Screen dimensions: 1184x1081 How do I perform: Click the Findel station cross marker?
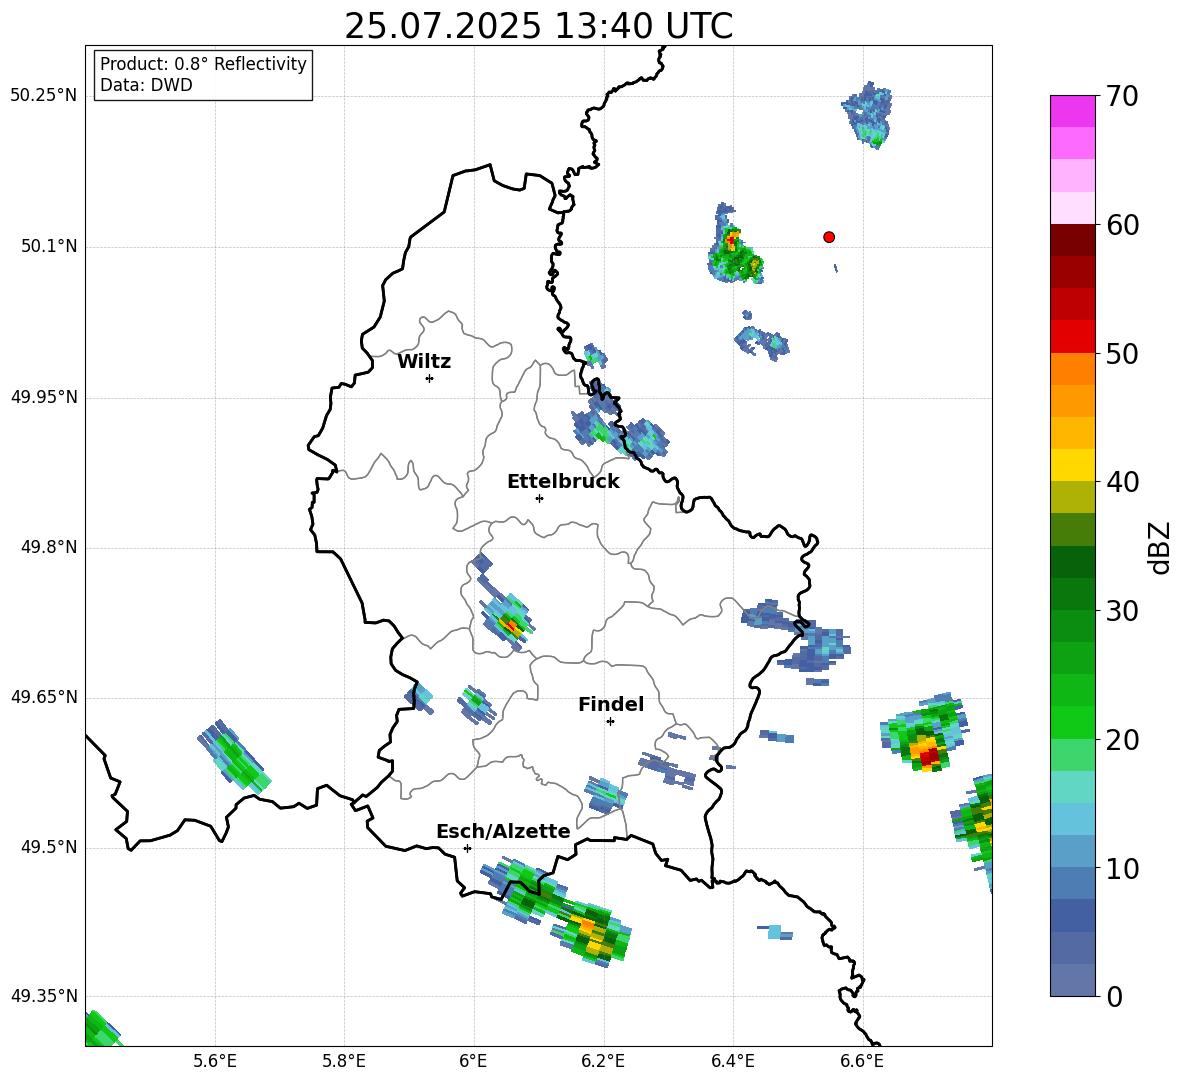point(610,722)
